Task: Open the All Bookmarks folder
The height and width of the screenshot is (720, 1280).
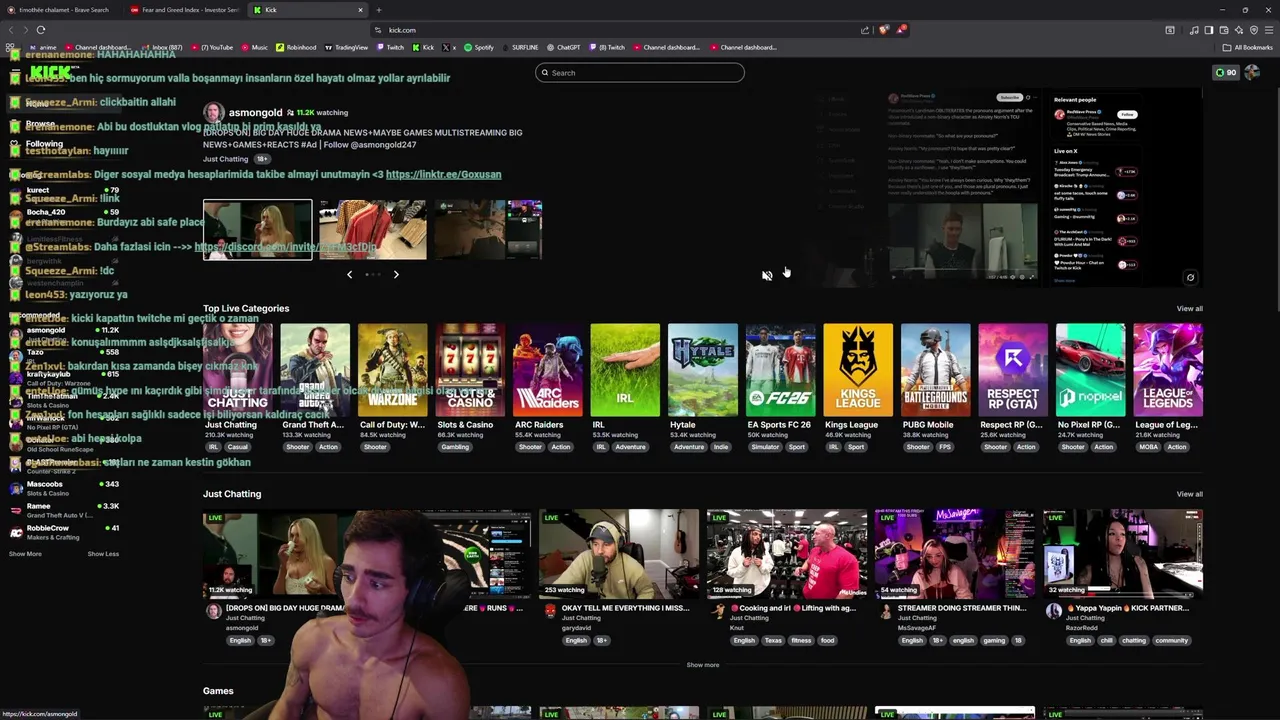Action: [1247, 47]
